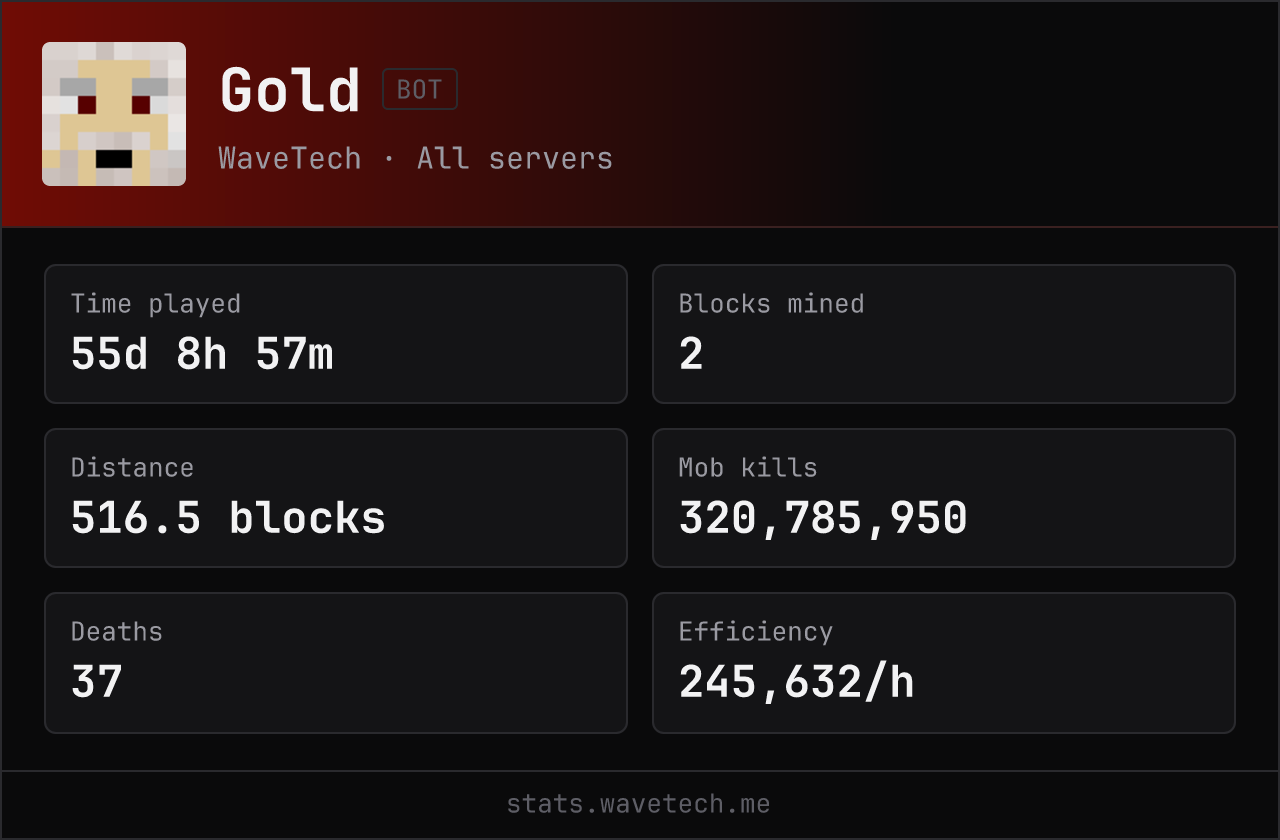Click the Deaths count 37
The image size is (1280, 840).
pos(97,682)
